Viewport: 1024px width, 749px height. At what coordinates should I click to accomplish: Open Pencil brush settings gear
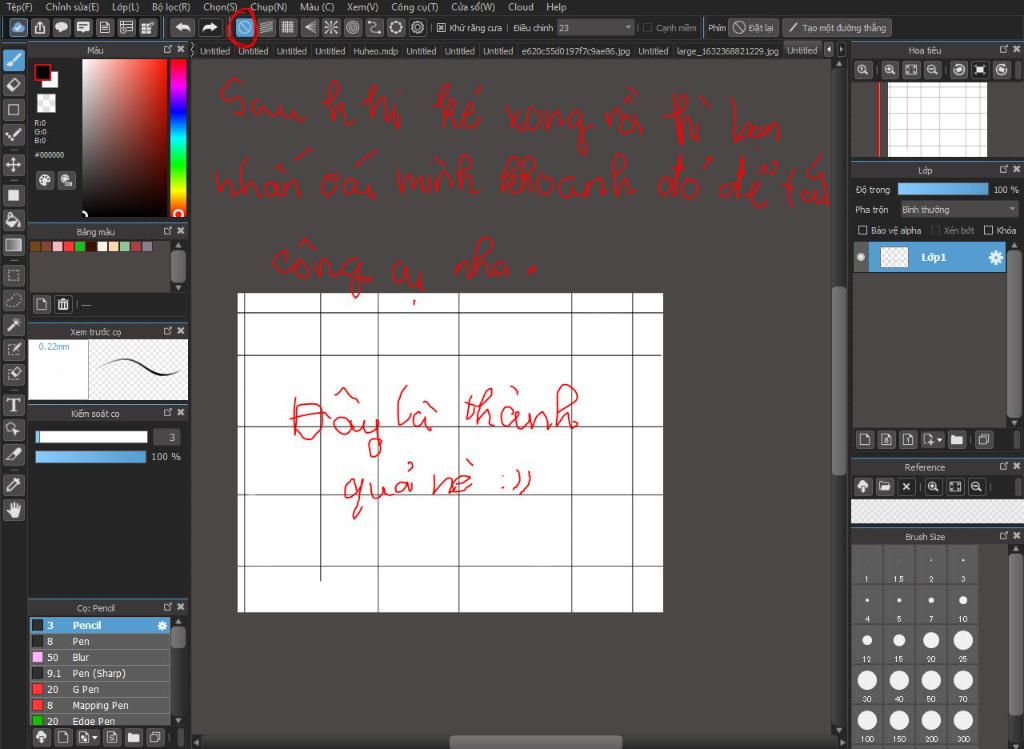162,626
